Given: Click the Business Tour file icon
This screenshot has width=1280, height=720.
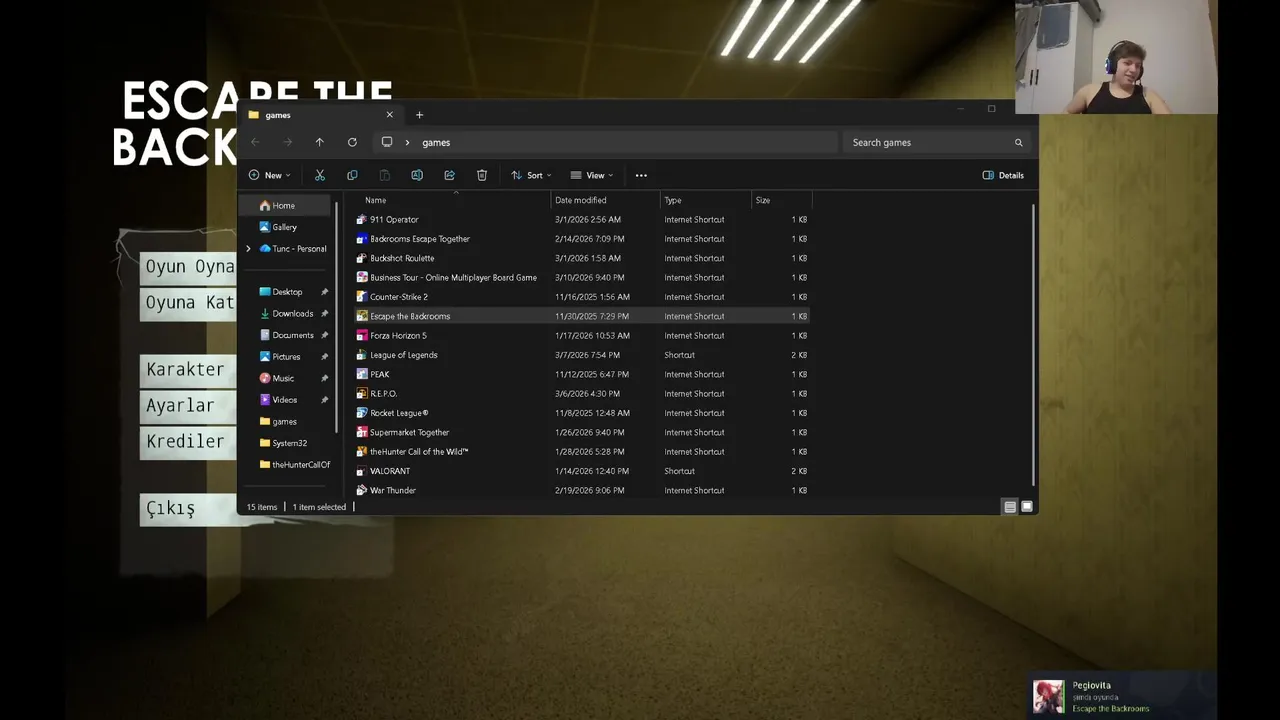Looking at the screenshot, I should [x=362, y=277].
